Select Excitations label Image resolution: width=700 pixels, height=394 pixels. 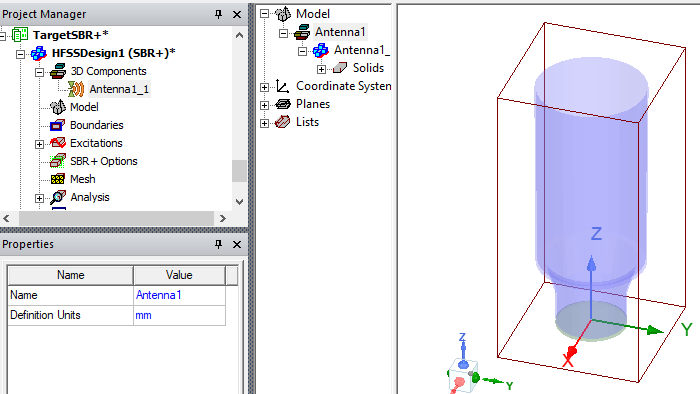[96, 143]
